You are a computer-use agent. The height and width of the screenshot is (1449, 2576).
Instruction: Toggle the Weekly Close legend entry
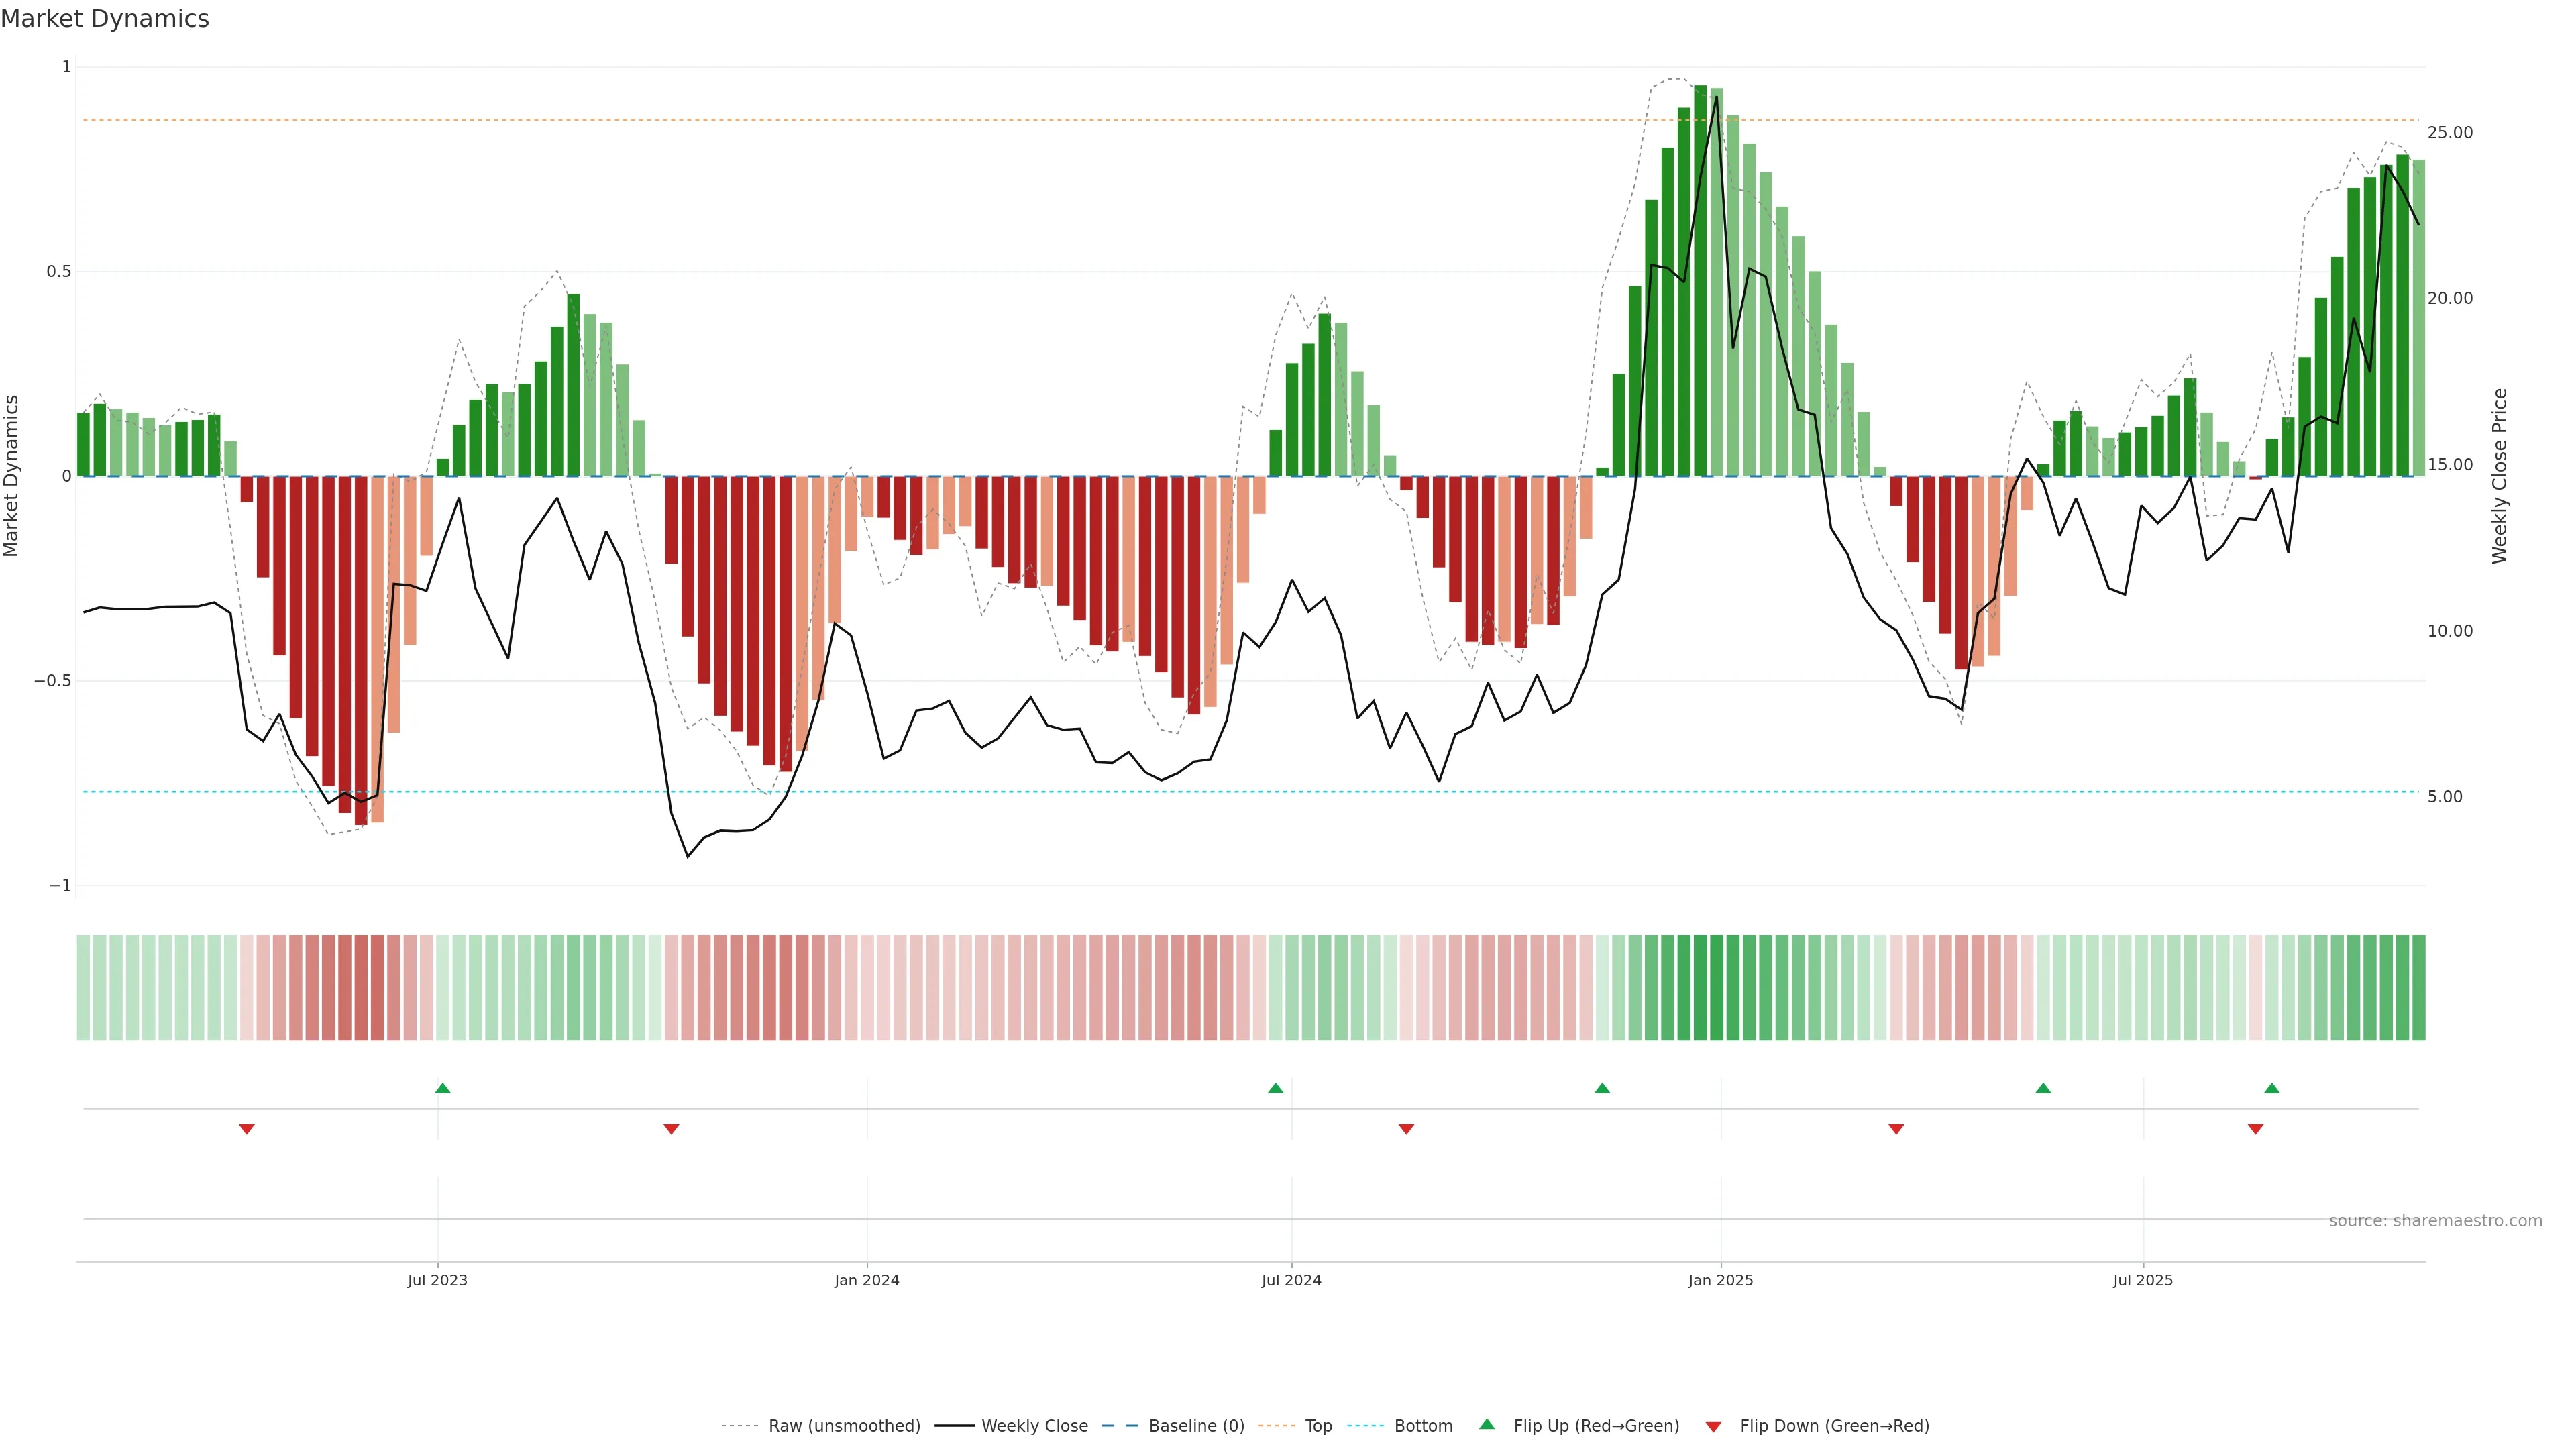click(1034, 1426)
